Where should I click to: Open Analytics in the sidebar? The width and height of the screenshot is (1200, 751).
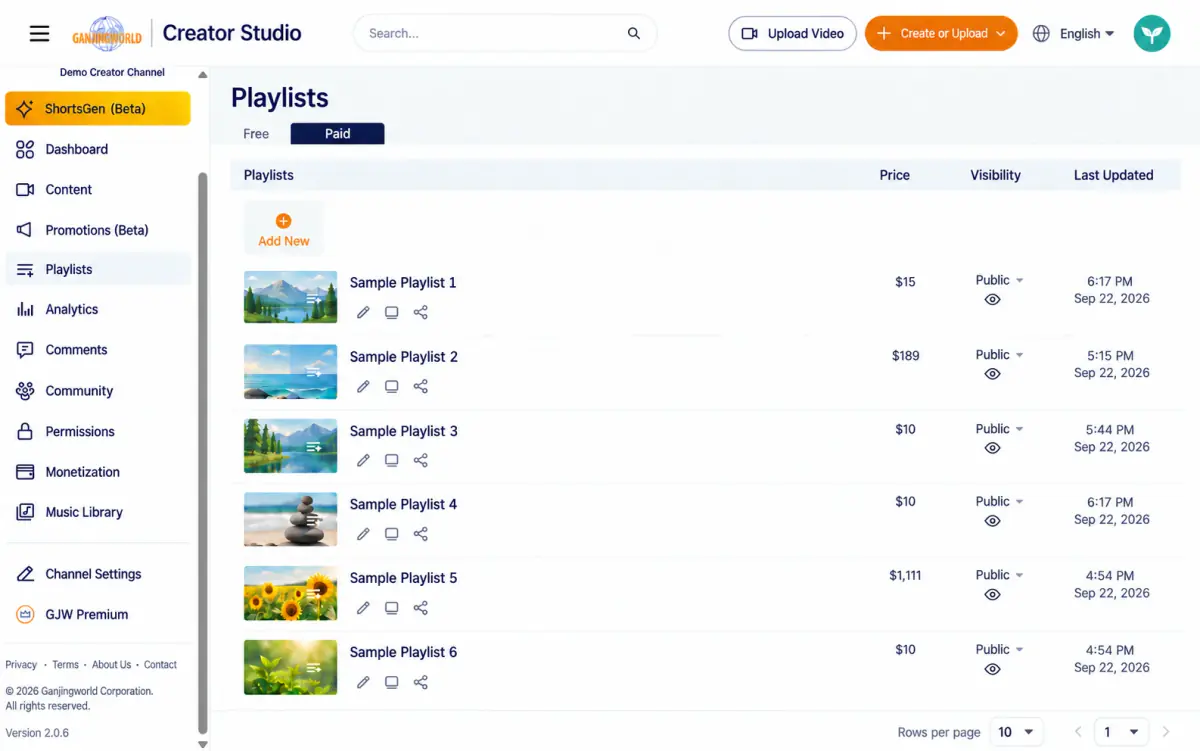98,309
